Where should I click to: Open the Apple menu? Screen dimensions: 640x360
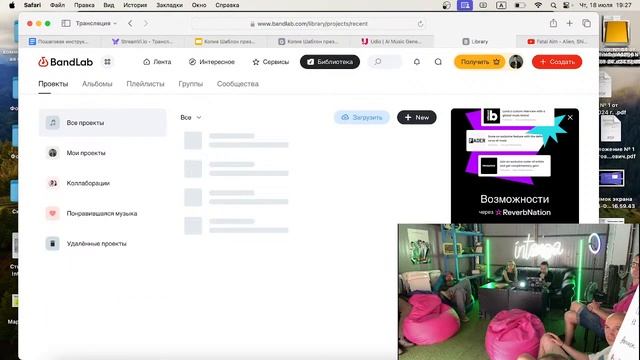click(12, 5)
